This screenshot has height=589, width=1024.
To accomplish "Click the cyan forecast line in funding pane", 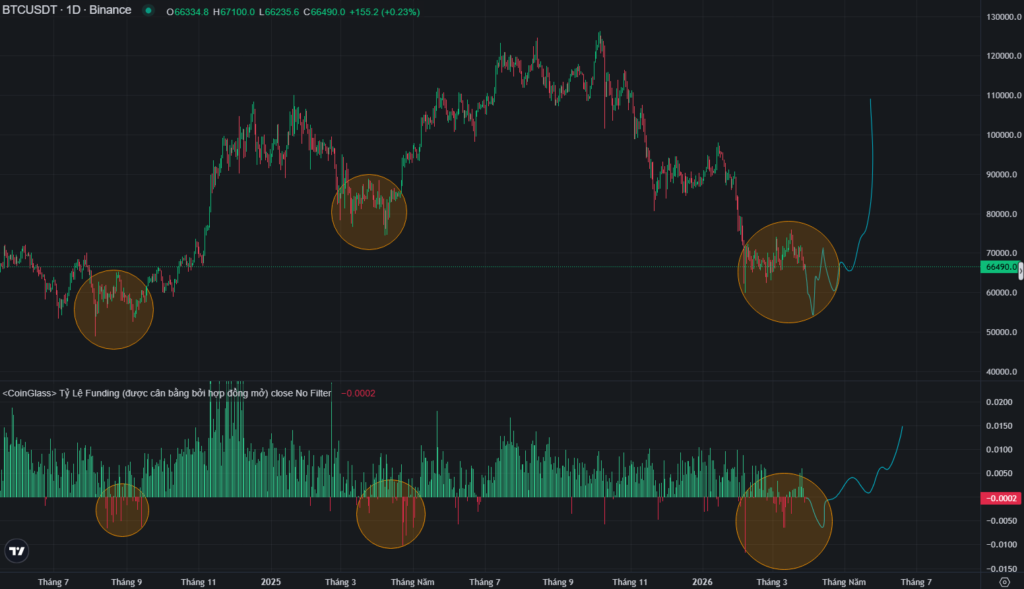I will tap(880, 470).
